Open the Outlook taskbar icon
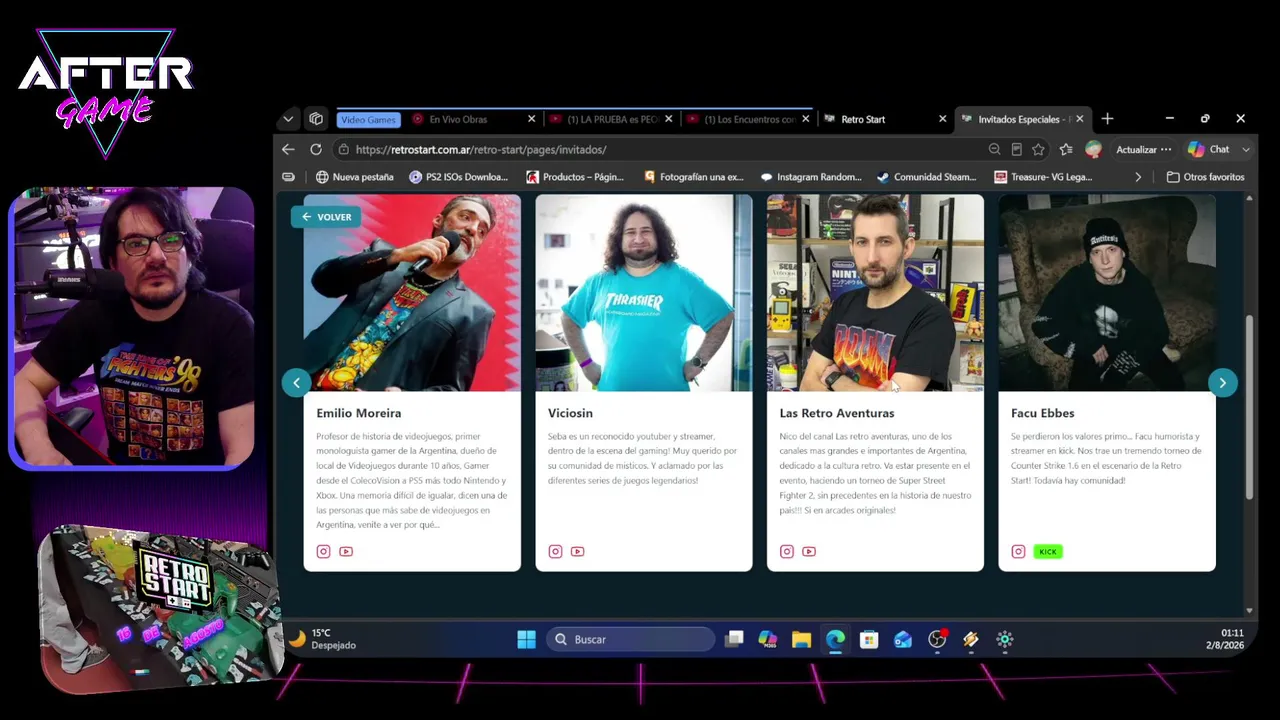The image size is (1280, 720). [x=903, y=639]
